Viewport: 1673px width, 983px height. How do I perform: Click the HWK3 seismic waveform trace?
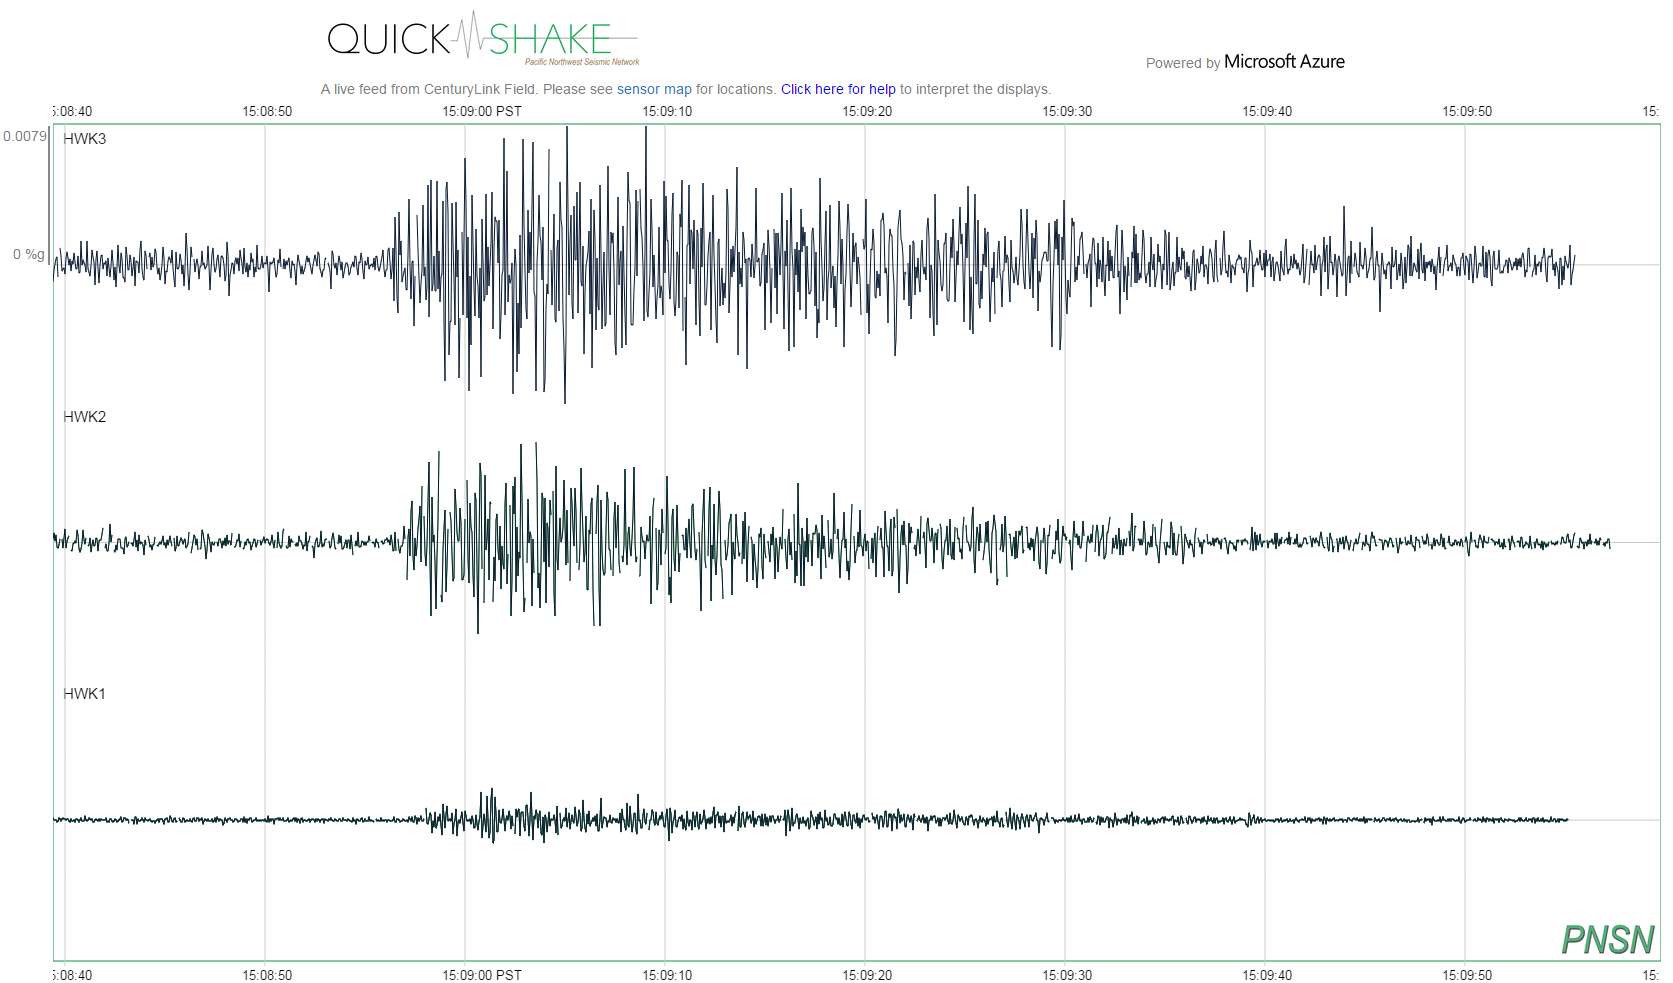814,264
